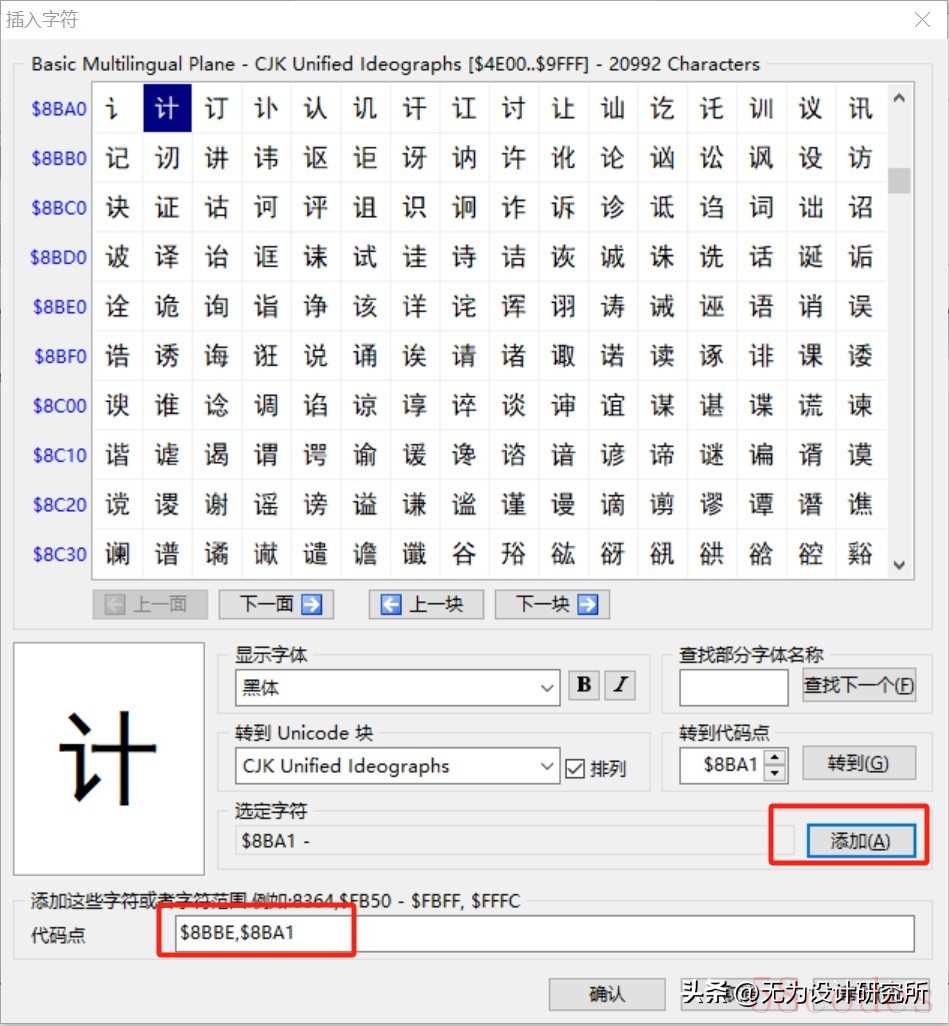Select character 识 in row $8BC0
Screen dimensions: 949x1026
pos(414,207)
